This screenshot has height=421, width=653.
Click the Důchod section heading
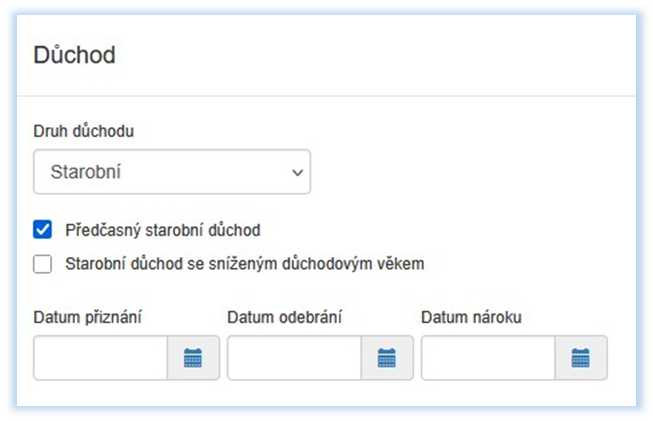tap(74, 54)
